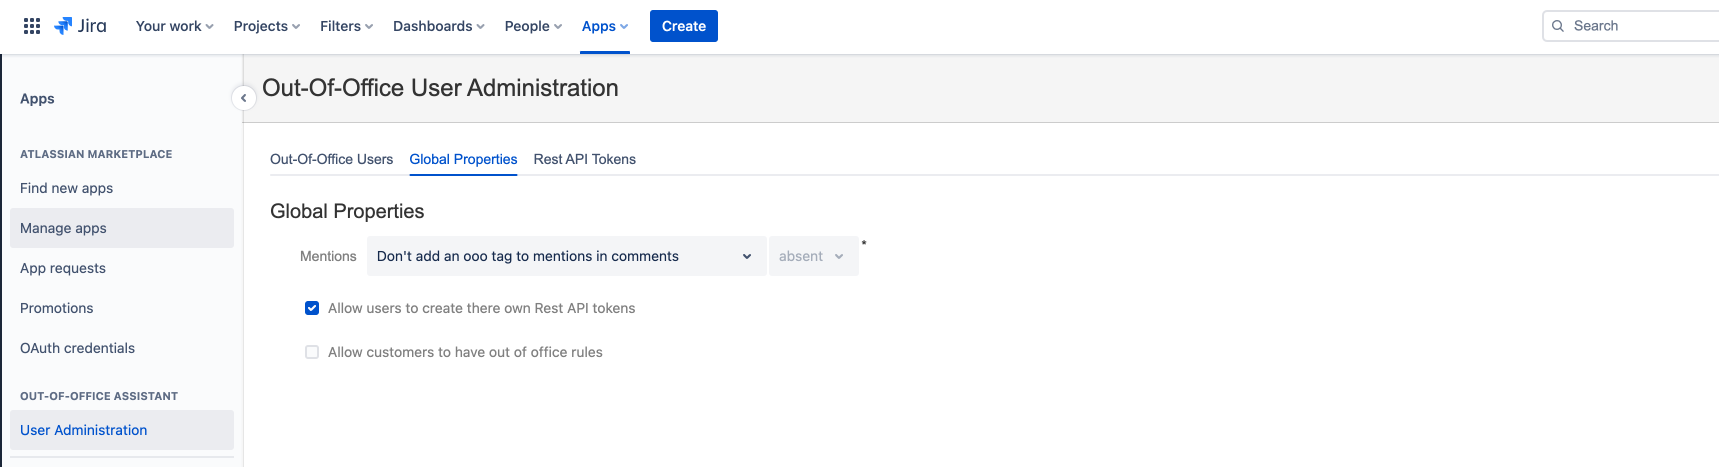
Task: Open App requests page
Action: [x=122, y=268]
